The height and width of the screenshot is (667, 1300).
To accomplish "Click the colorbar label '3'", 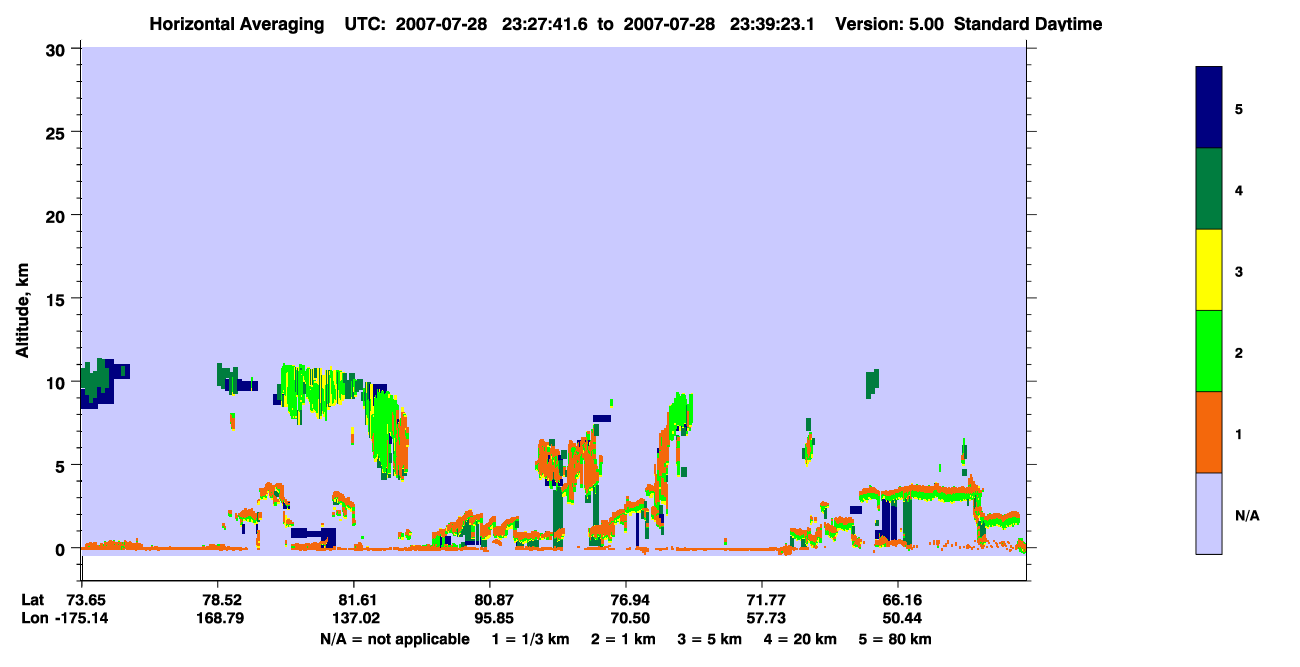I will (x=1239, y=271).
